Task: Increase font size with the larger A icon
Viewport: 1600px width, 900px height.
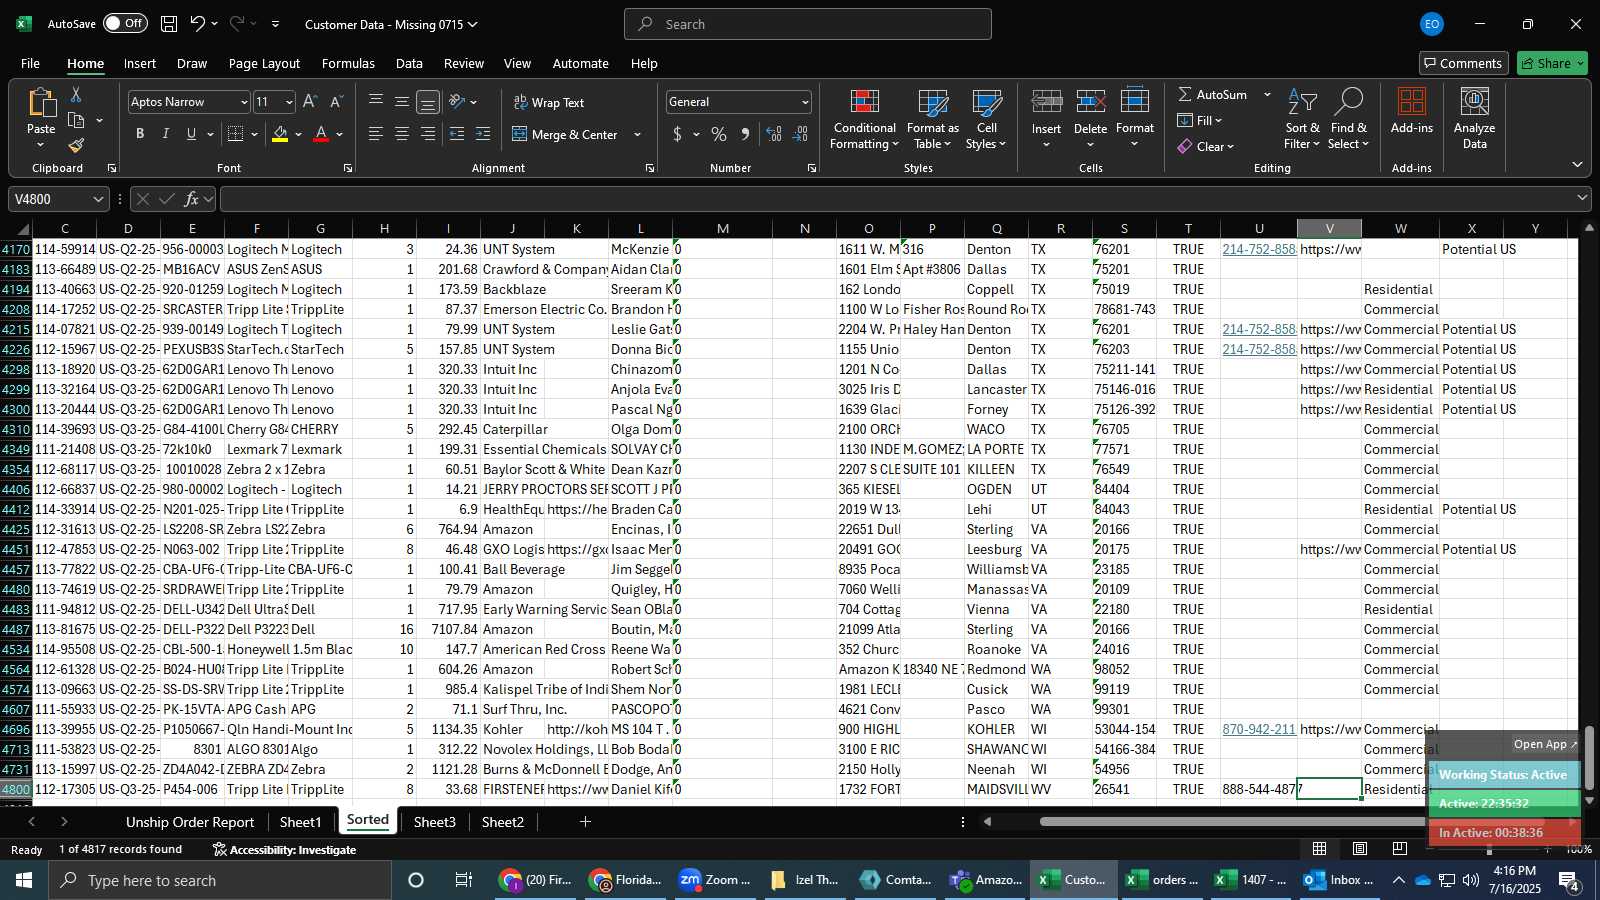Action: [x=310, y=102]
